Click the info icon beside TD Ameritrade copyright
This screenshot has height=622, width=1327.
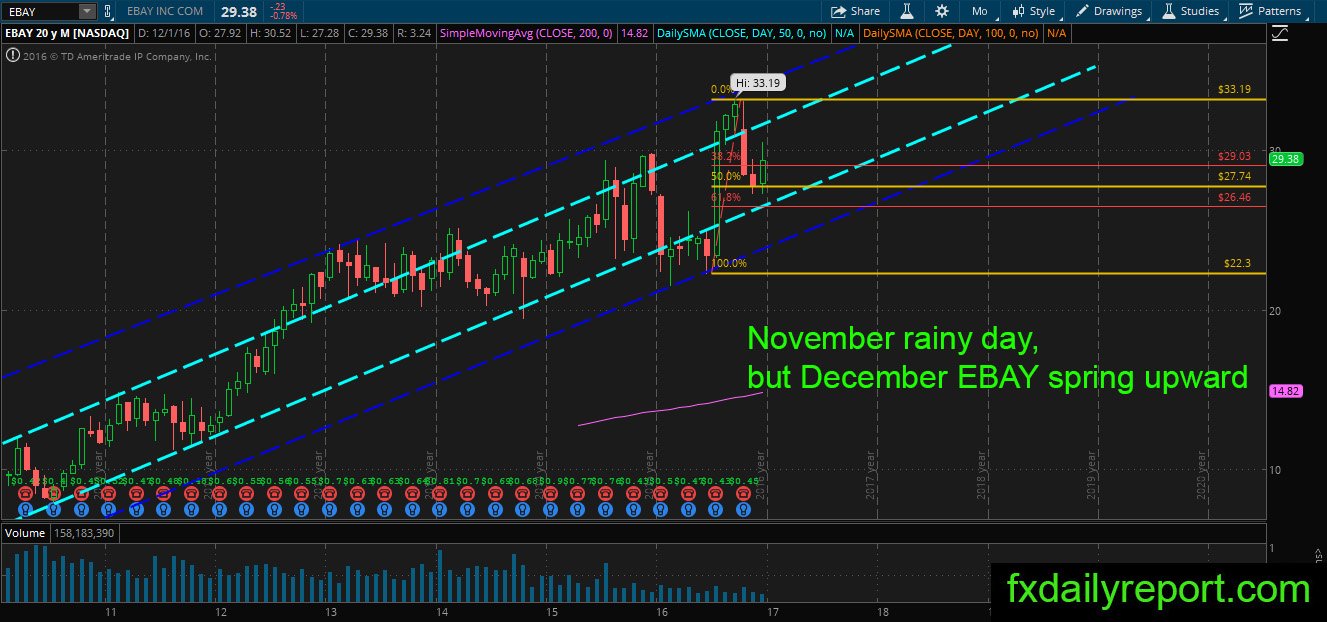pos(11,56)
